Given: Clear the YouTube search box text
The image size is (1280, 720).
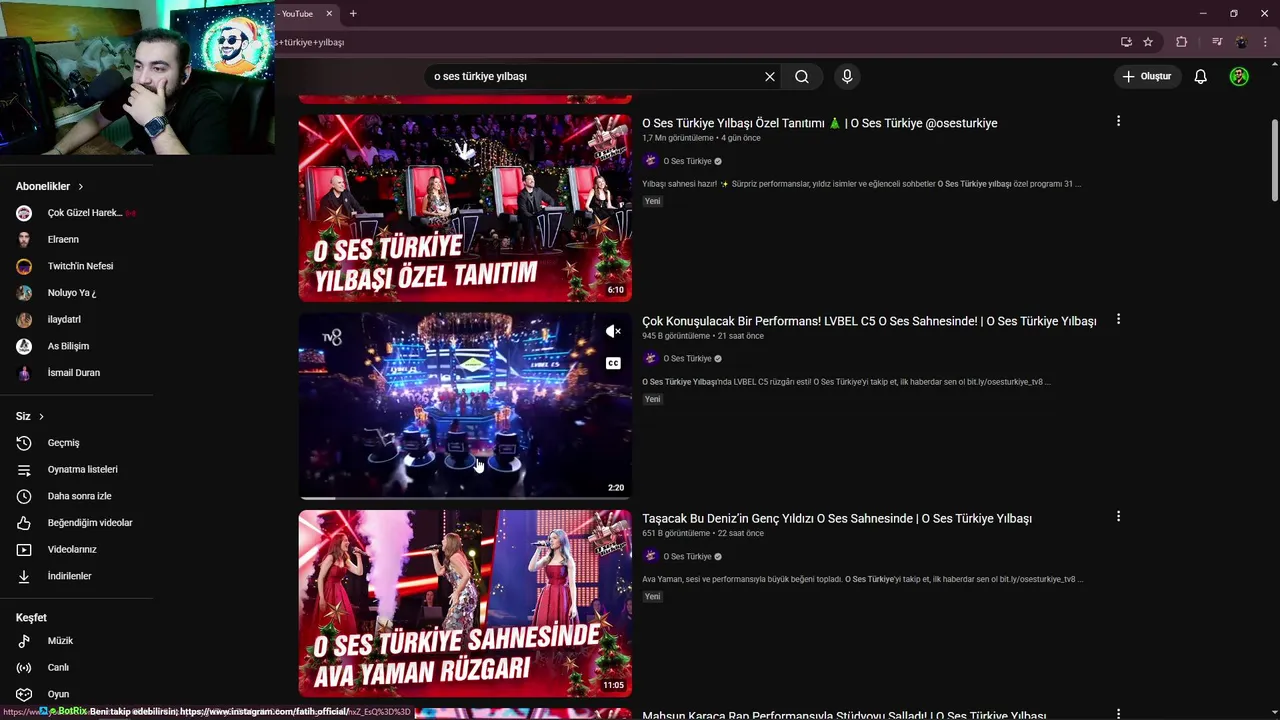Looking at the screenshot, I should [770, 77].
